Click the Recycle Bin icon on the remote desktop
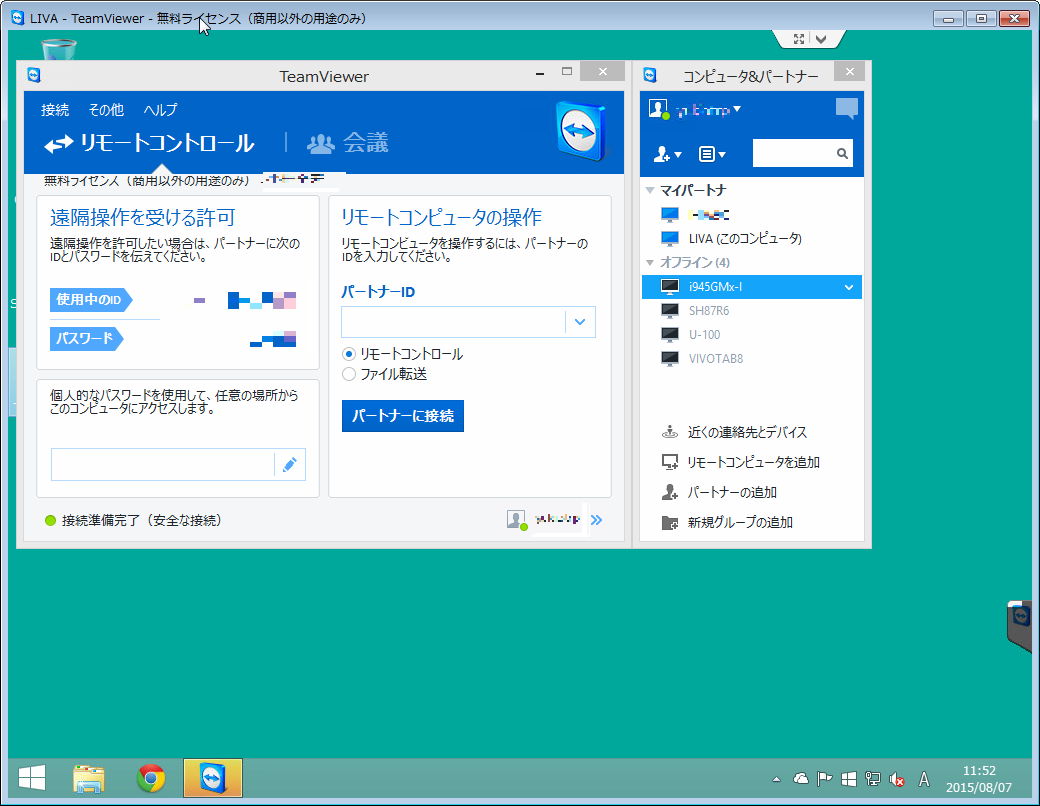The height and width of the screenshot is (806, 1040). coord(59,50)
